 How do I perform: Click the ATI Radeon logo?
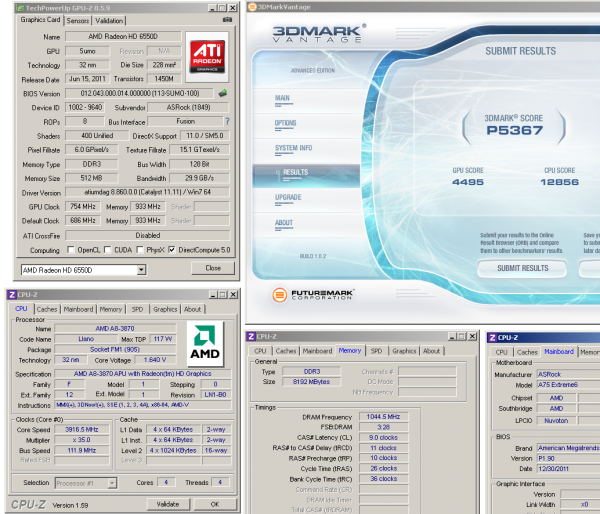[x=206, y=57]
